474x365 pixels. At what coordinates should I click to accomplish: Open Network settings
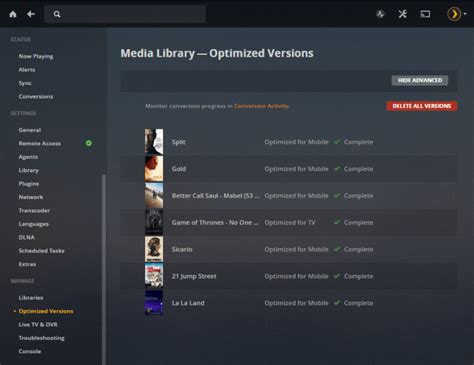point(31,197)
